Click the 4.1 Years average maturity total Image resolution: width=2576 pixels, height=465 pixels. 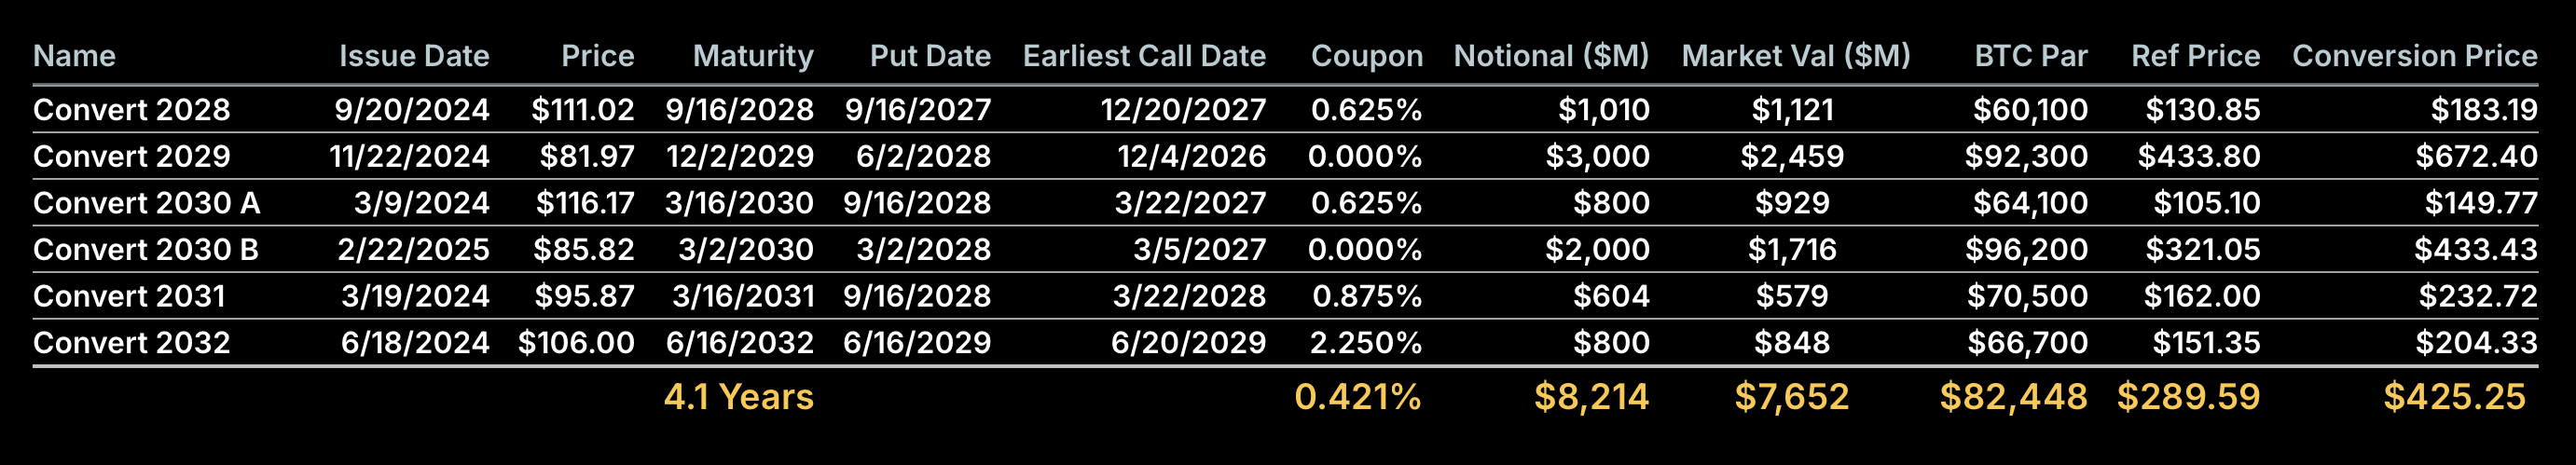pyautogui.click(x=738, y=398)
